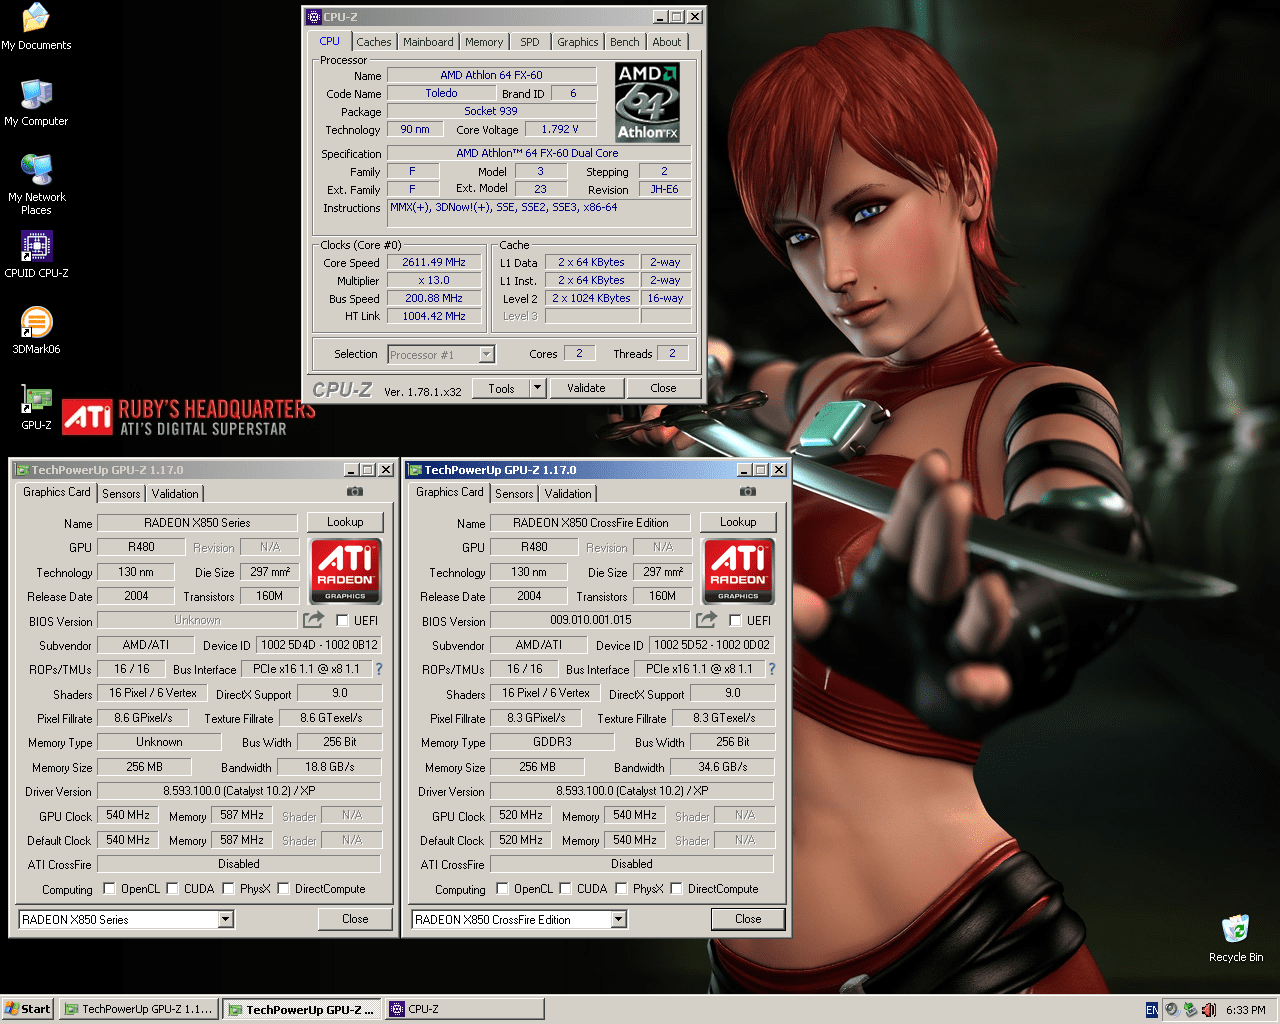The height and width of the screenshot is (1024, 1280).
Task: Click Bus Interface question mark in left GPU-Z
Action: 379,669
